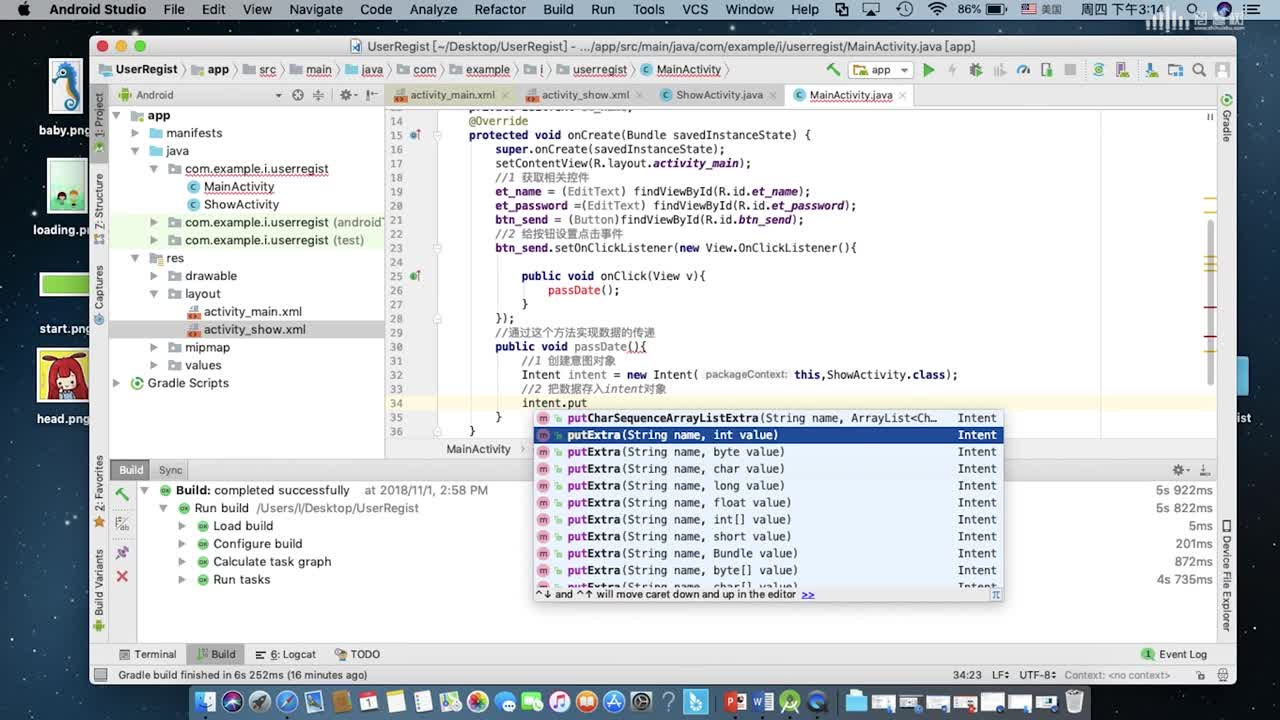Open Build panel settings gear icon
Image resolution: width=1280 pixels, height=720 pixels.
point(1181,469)
